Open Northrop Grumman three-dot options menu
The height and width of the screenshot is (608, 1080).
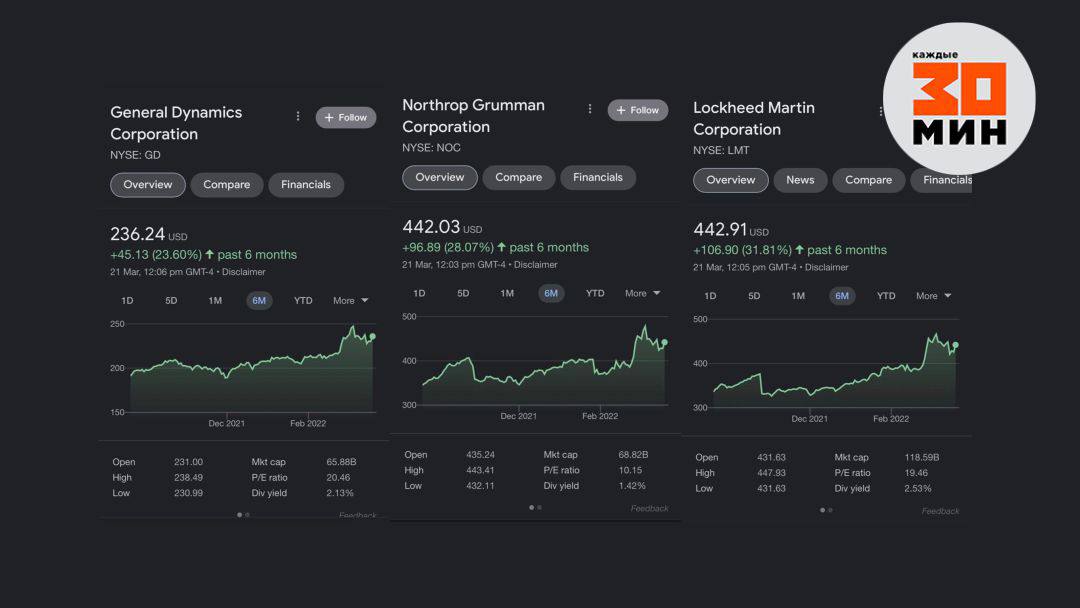click(590, 109)
